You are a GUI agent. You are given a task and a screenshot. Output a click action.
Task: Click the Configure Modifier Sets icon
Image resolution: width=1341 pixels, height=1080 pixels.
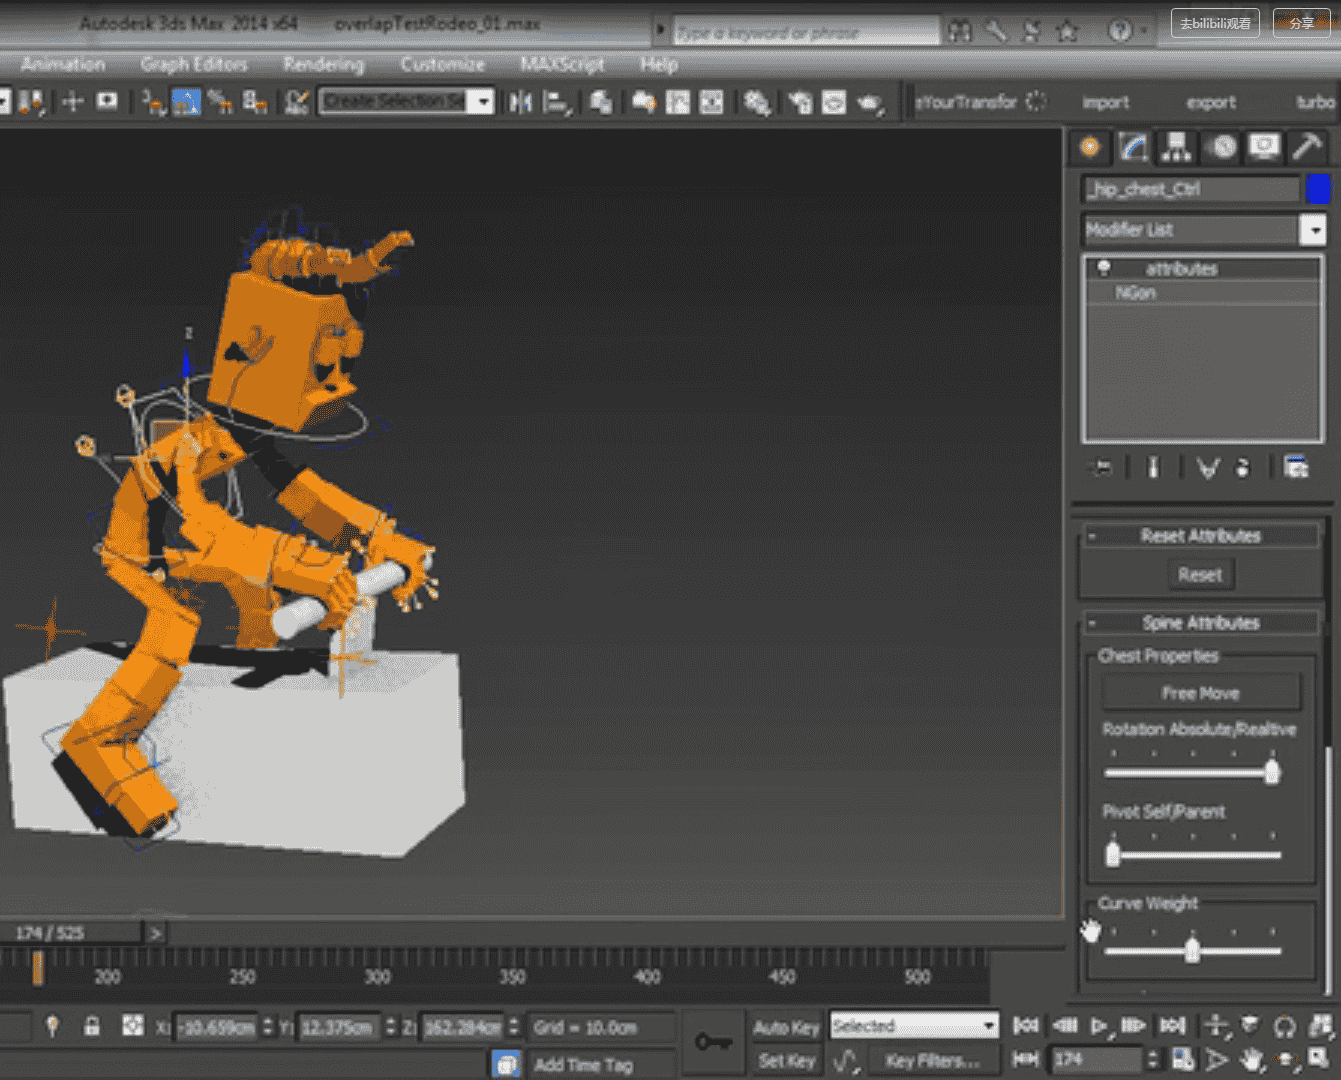coord(1296,467)
